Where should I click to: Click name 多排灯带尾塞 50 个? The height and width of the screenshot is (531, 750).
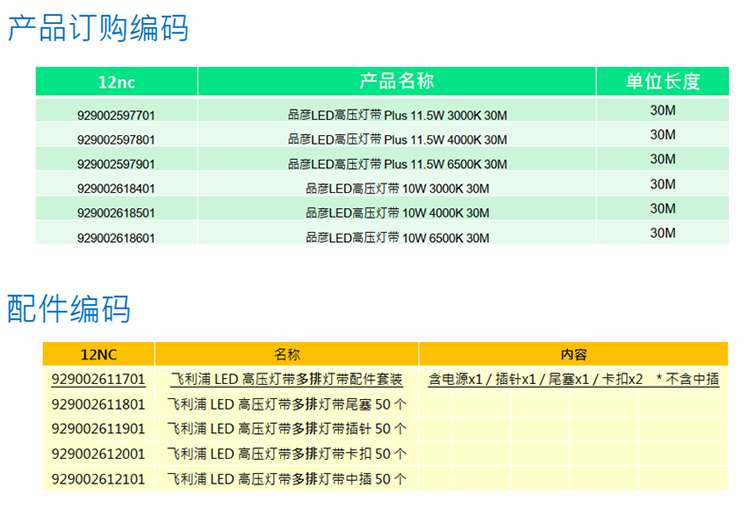point(287,405)
